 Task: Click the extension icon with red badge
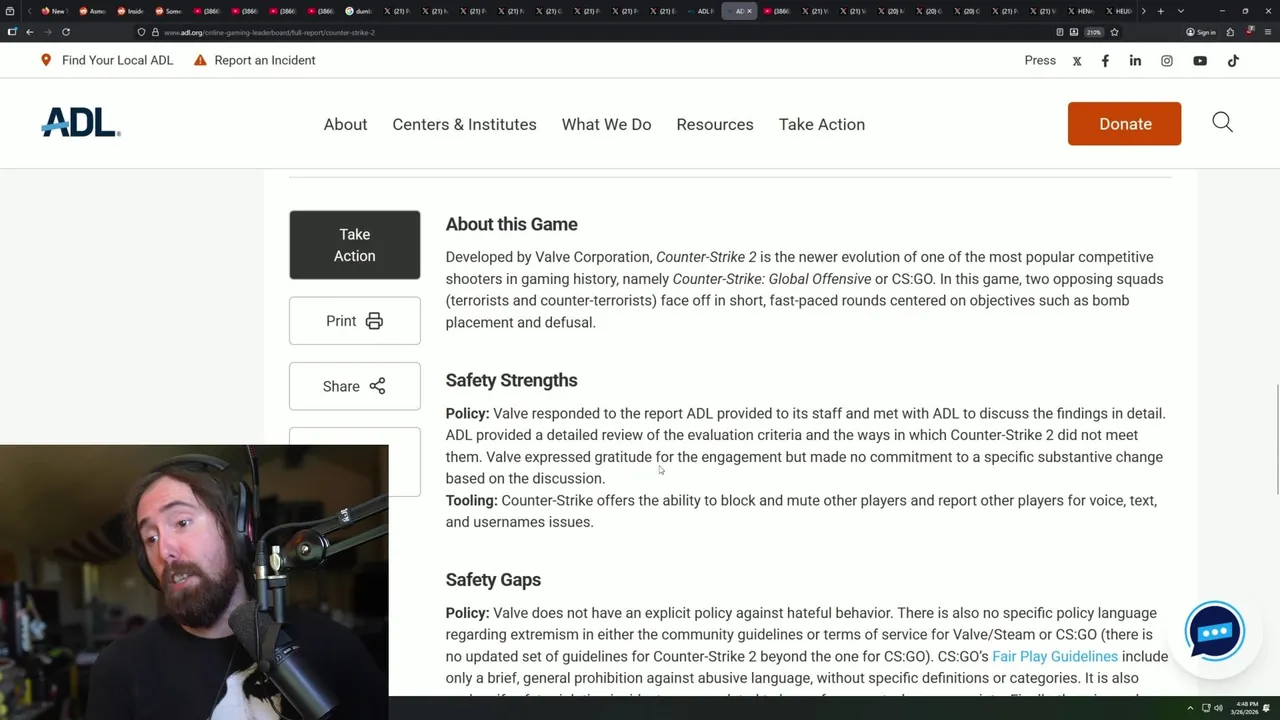tap(1250, 31)
